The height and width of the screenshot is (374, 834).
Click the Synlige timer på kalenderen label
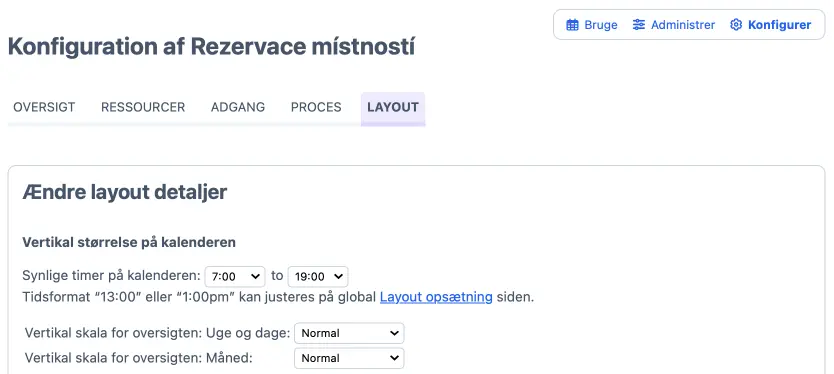tap(112, 276)
